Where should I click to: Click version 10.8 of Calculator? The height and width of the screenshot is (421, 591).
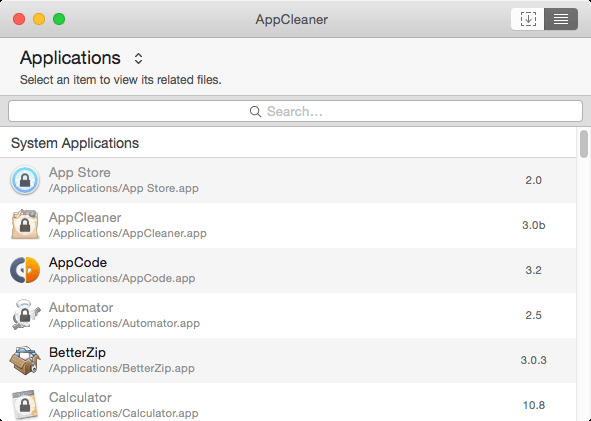534,405
